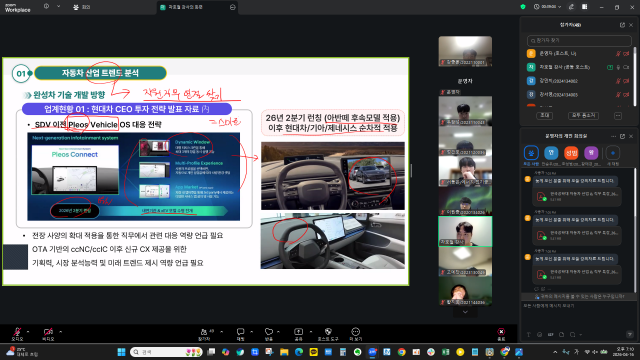Click the co-host's microphone icon
The image size is (640, 360).
point(618,67)
